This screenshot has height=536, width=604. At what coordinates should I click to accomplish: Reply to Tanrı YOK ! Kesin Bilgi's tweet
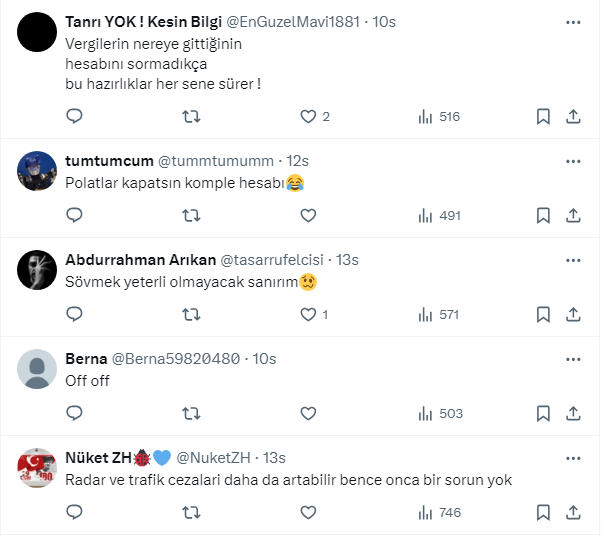coord(74,117)
